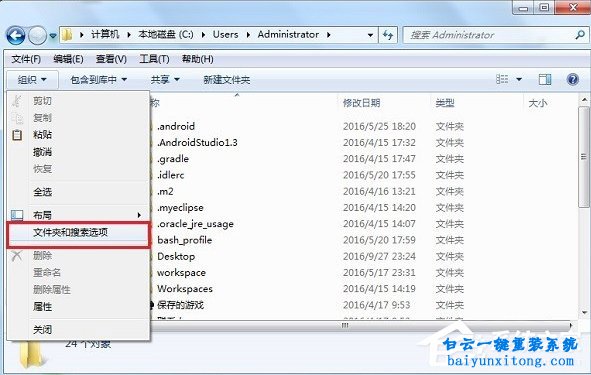Open the recent locations dropdown arrow
The image size is (591, 375).
coord(53,36)
